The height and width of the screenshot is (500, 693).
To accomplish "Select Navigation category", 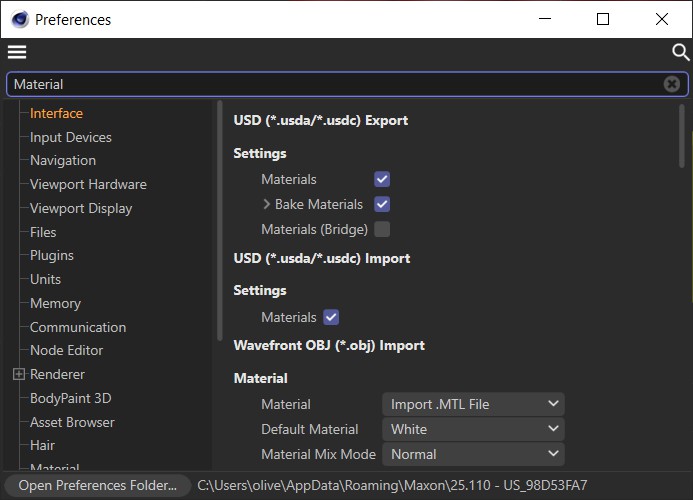I will point(63,160).
